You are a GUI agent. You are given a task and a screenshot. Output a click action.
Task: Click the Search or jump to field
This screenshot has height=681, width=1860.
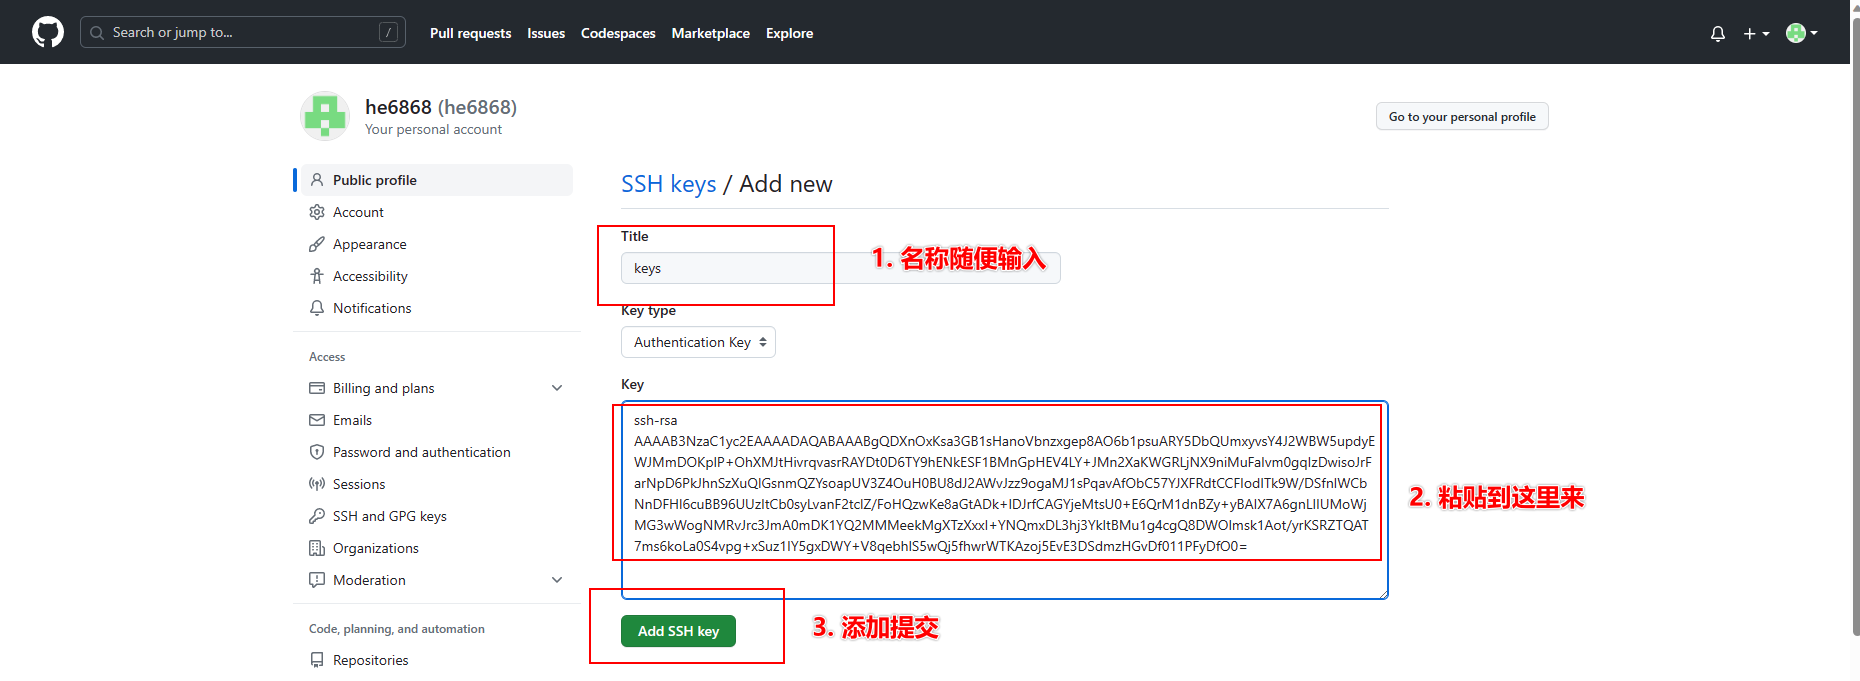tap(243, 32)
